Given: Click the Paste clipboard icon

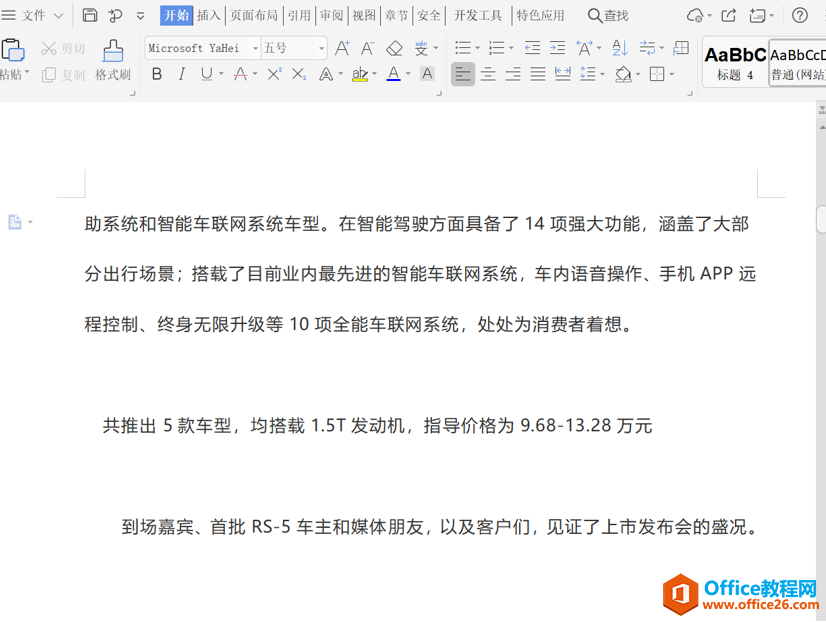Looking at the screenshot, I should [x=13, y=50].
